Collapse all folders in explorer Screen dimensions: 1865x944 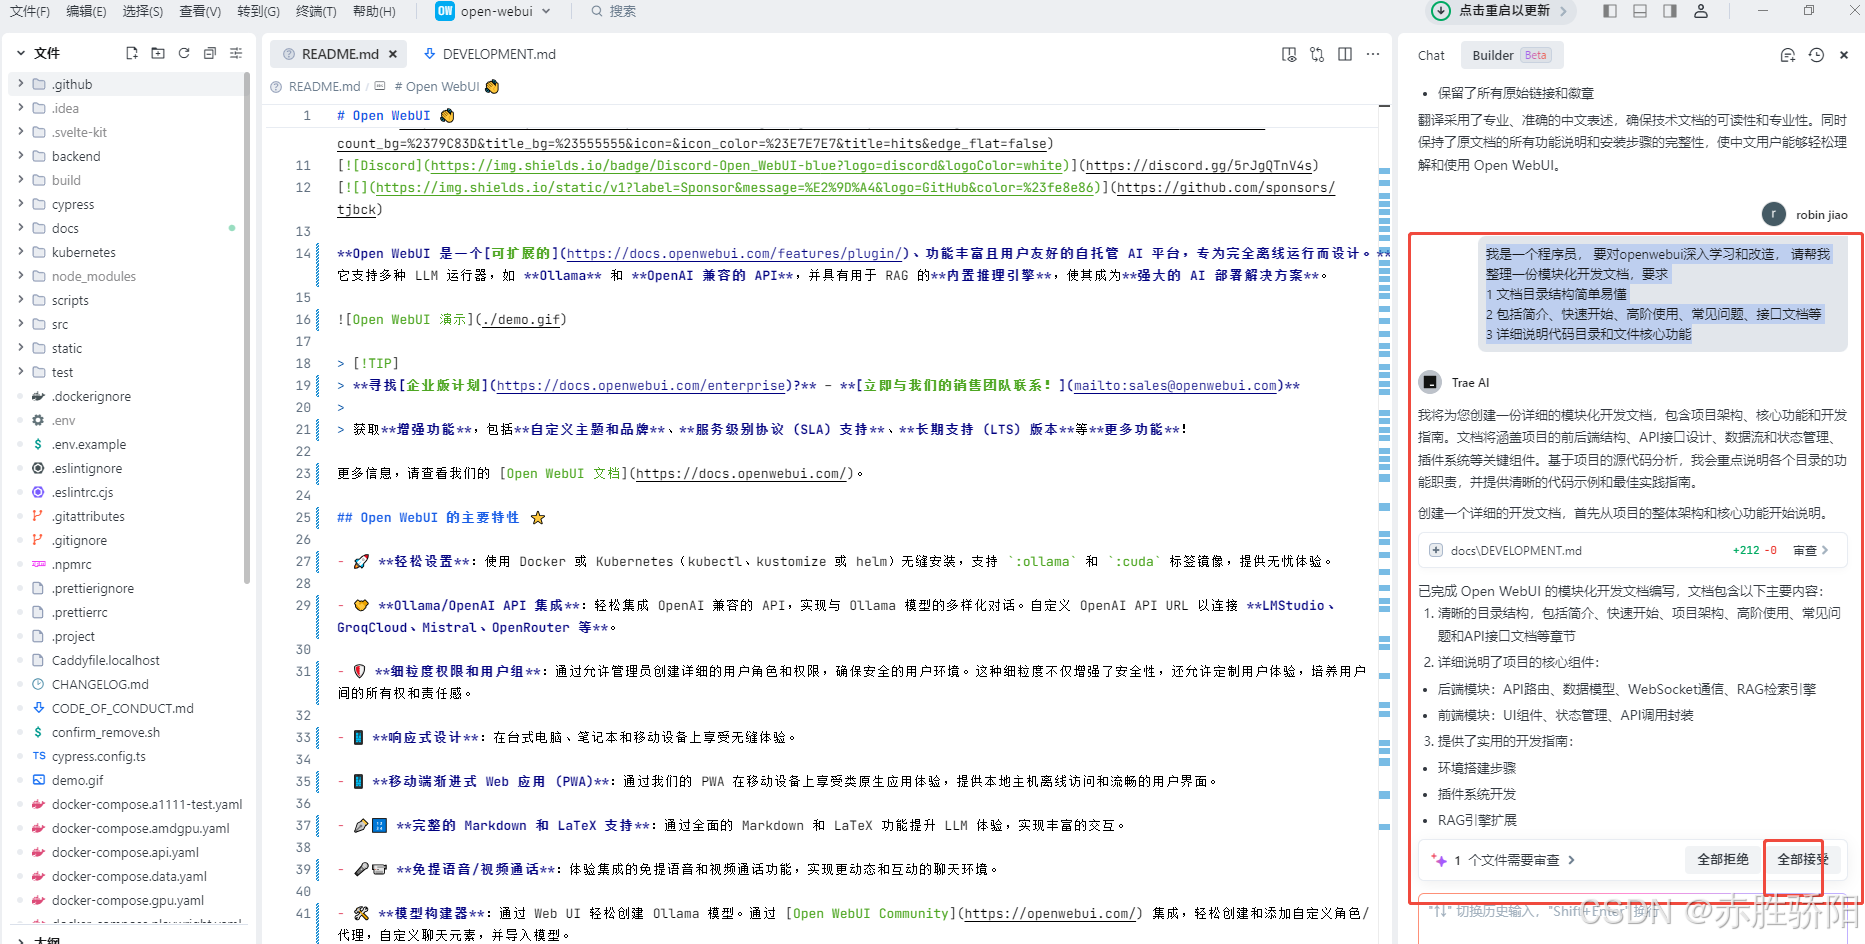210,53
